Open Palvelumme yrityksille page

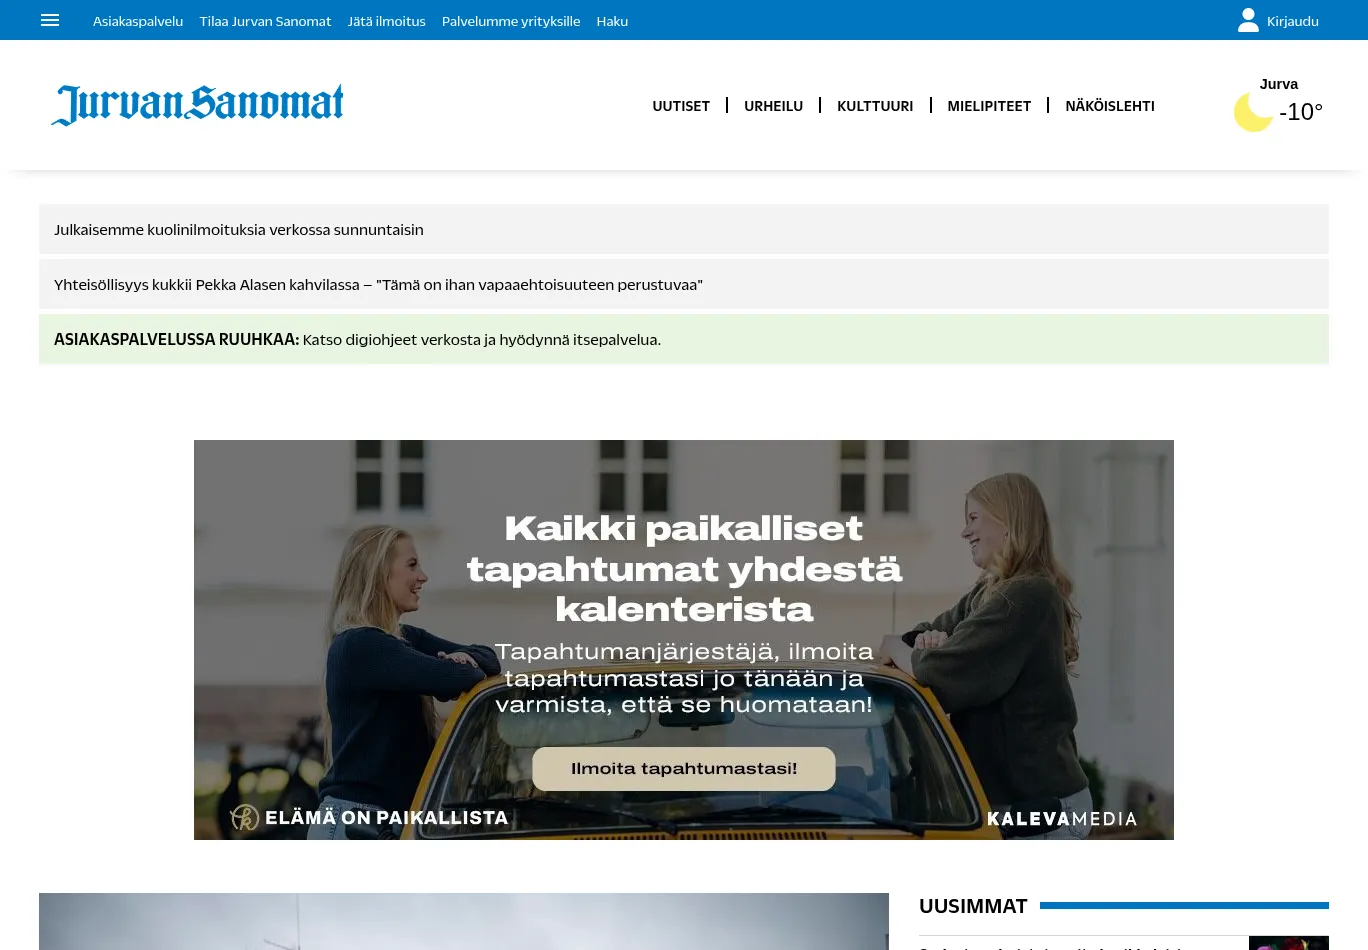click(x=511, y=21)
